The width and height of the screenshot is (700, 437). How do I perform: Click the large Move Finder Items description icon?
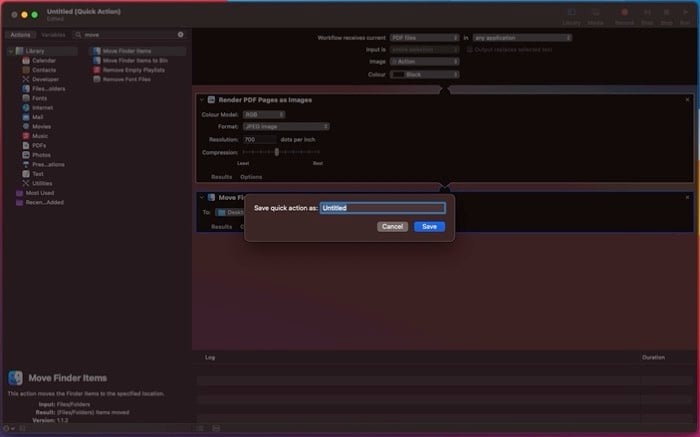(x=15, y=378)
